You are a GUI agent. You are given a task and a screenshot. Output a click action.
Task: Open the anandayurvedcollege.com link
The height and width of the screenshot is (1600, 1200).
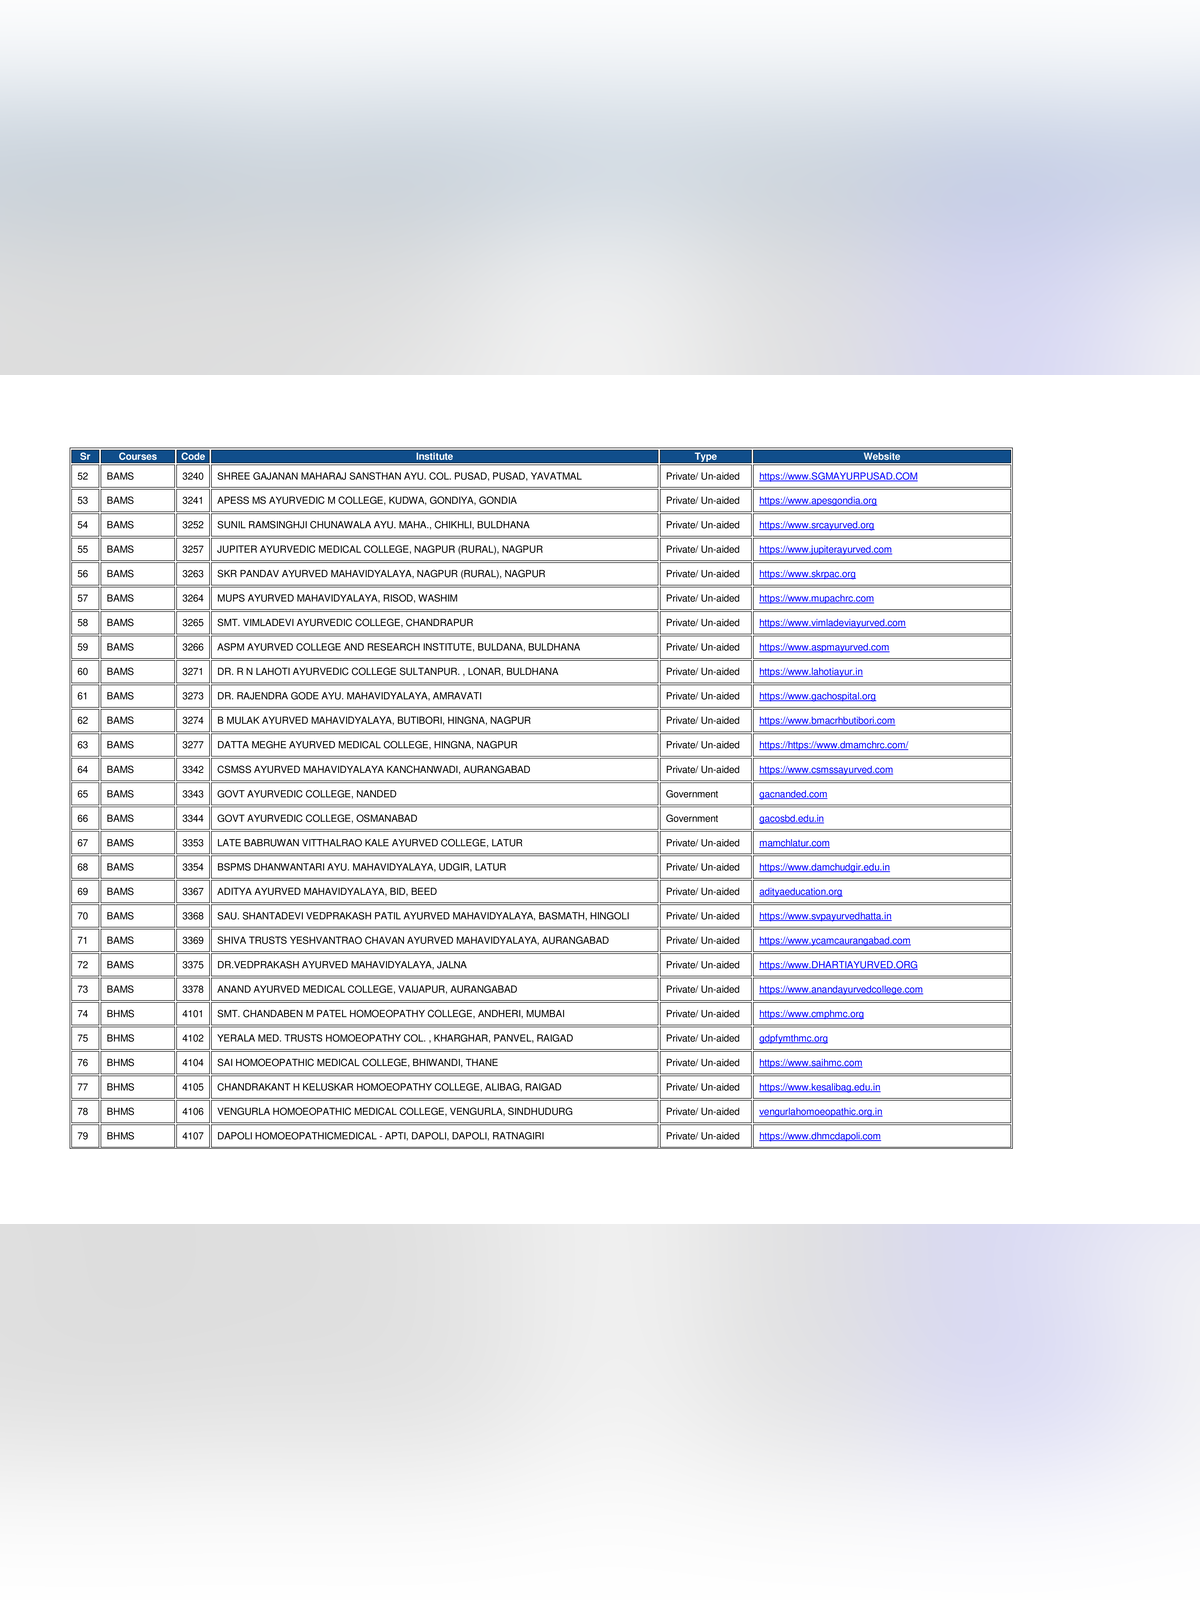841,990
